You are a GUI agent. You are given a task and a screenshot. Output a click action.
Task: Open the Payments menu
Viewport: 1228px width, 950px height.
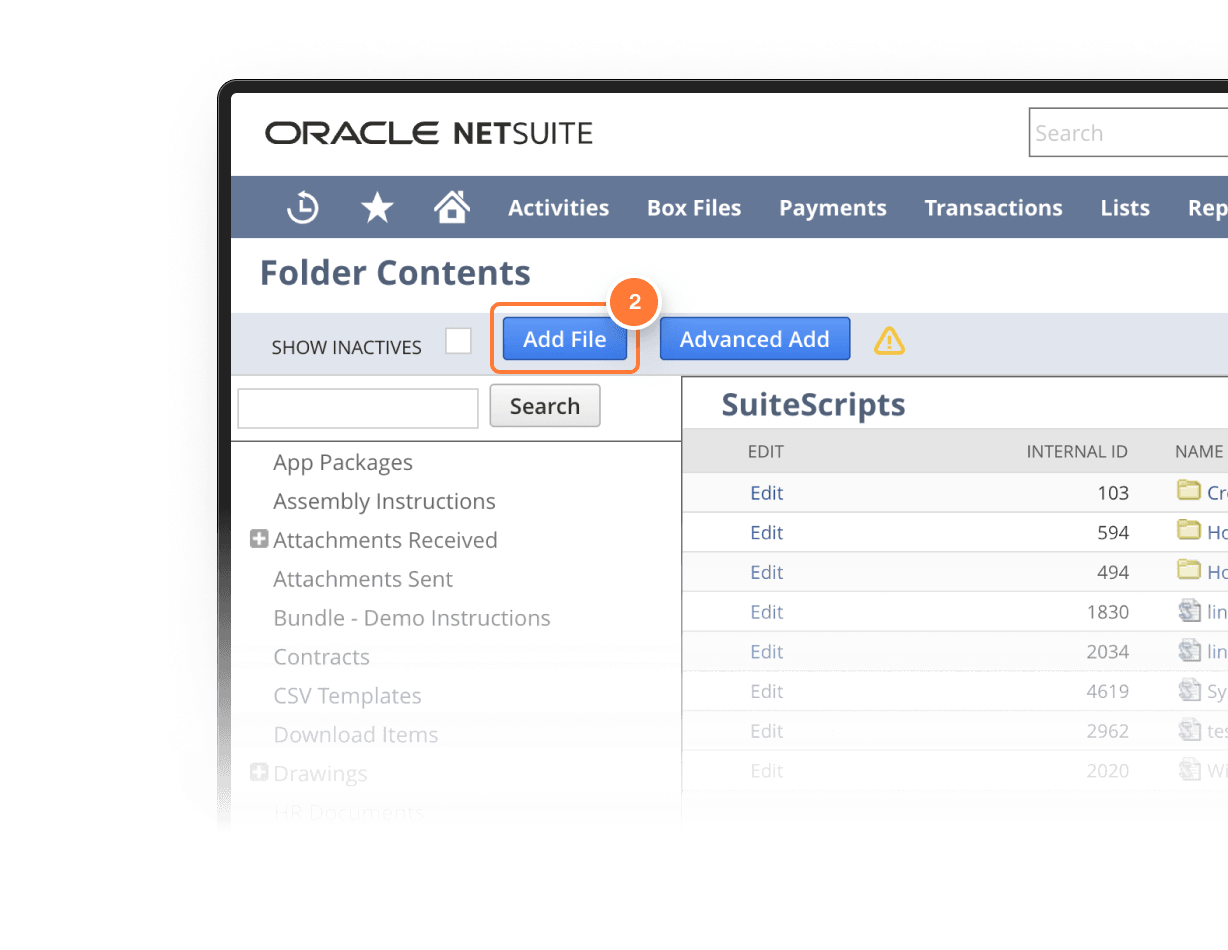[x=833, y=208]
